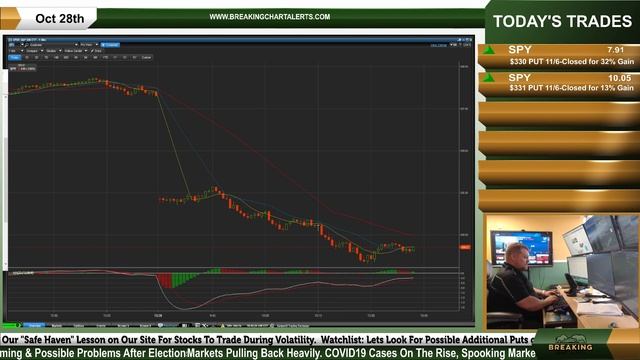Open the Compare dropdown
This screenshot has width=640, height=360.
pos(34,51)
